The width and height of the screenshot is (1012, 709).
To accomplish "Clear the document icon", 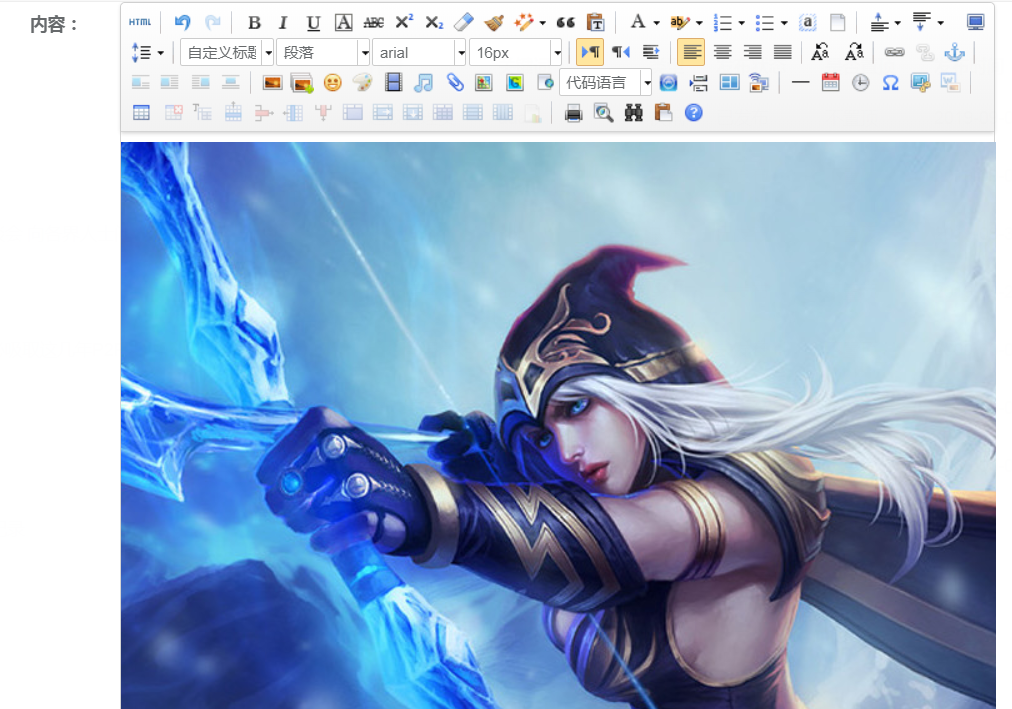I will tap(837, 23).
